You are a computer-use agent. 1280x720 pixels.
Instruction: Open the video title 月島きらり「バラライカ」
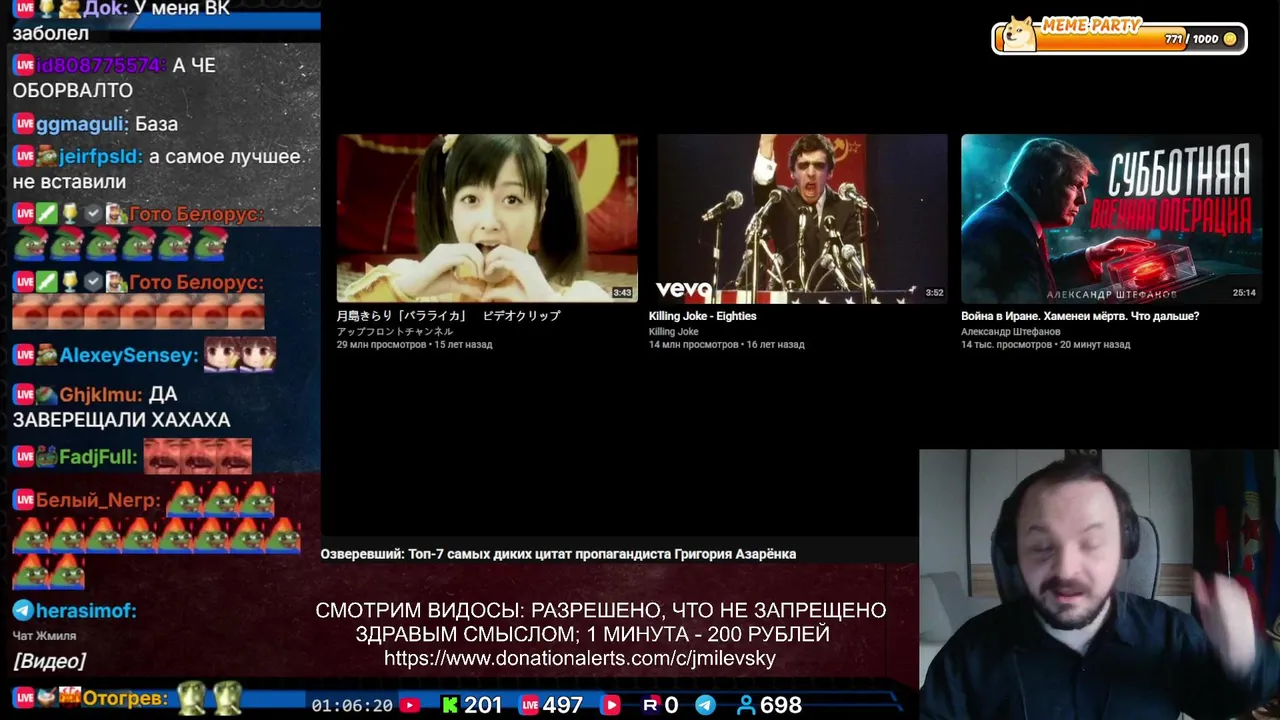(x=448, y=316)
